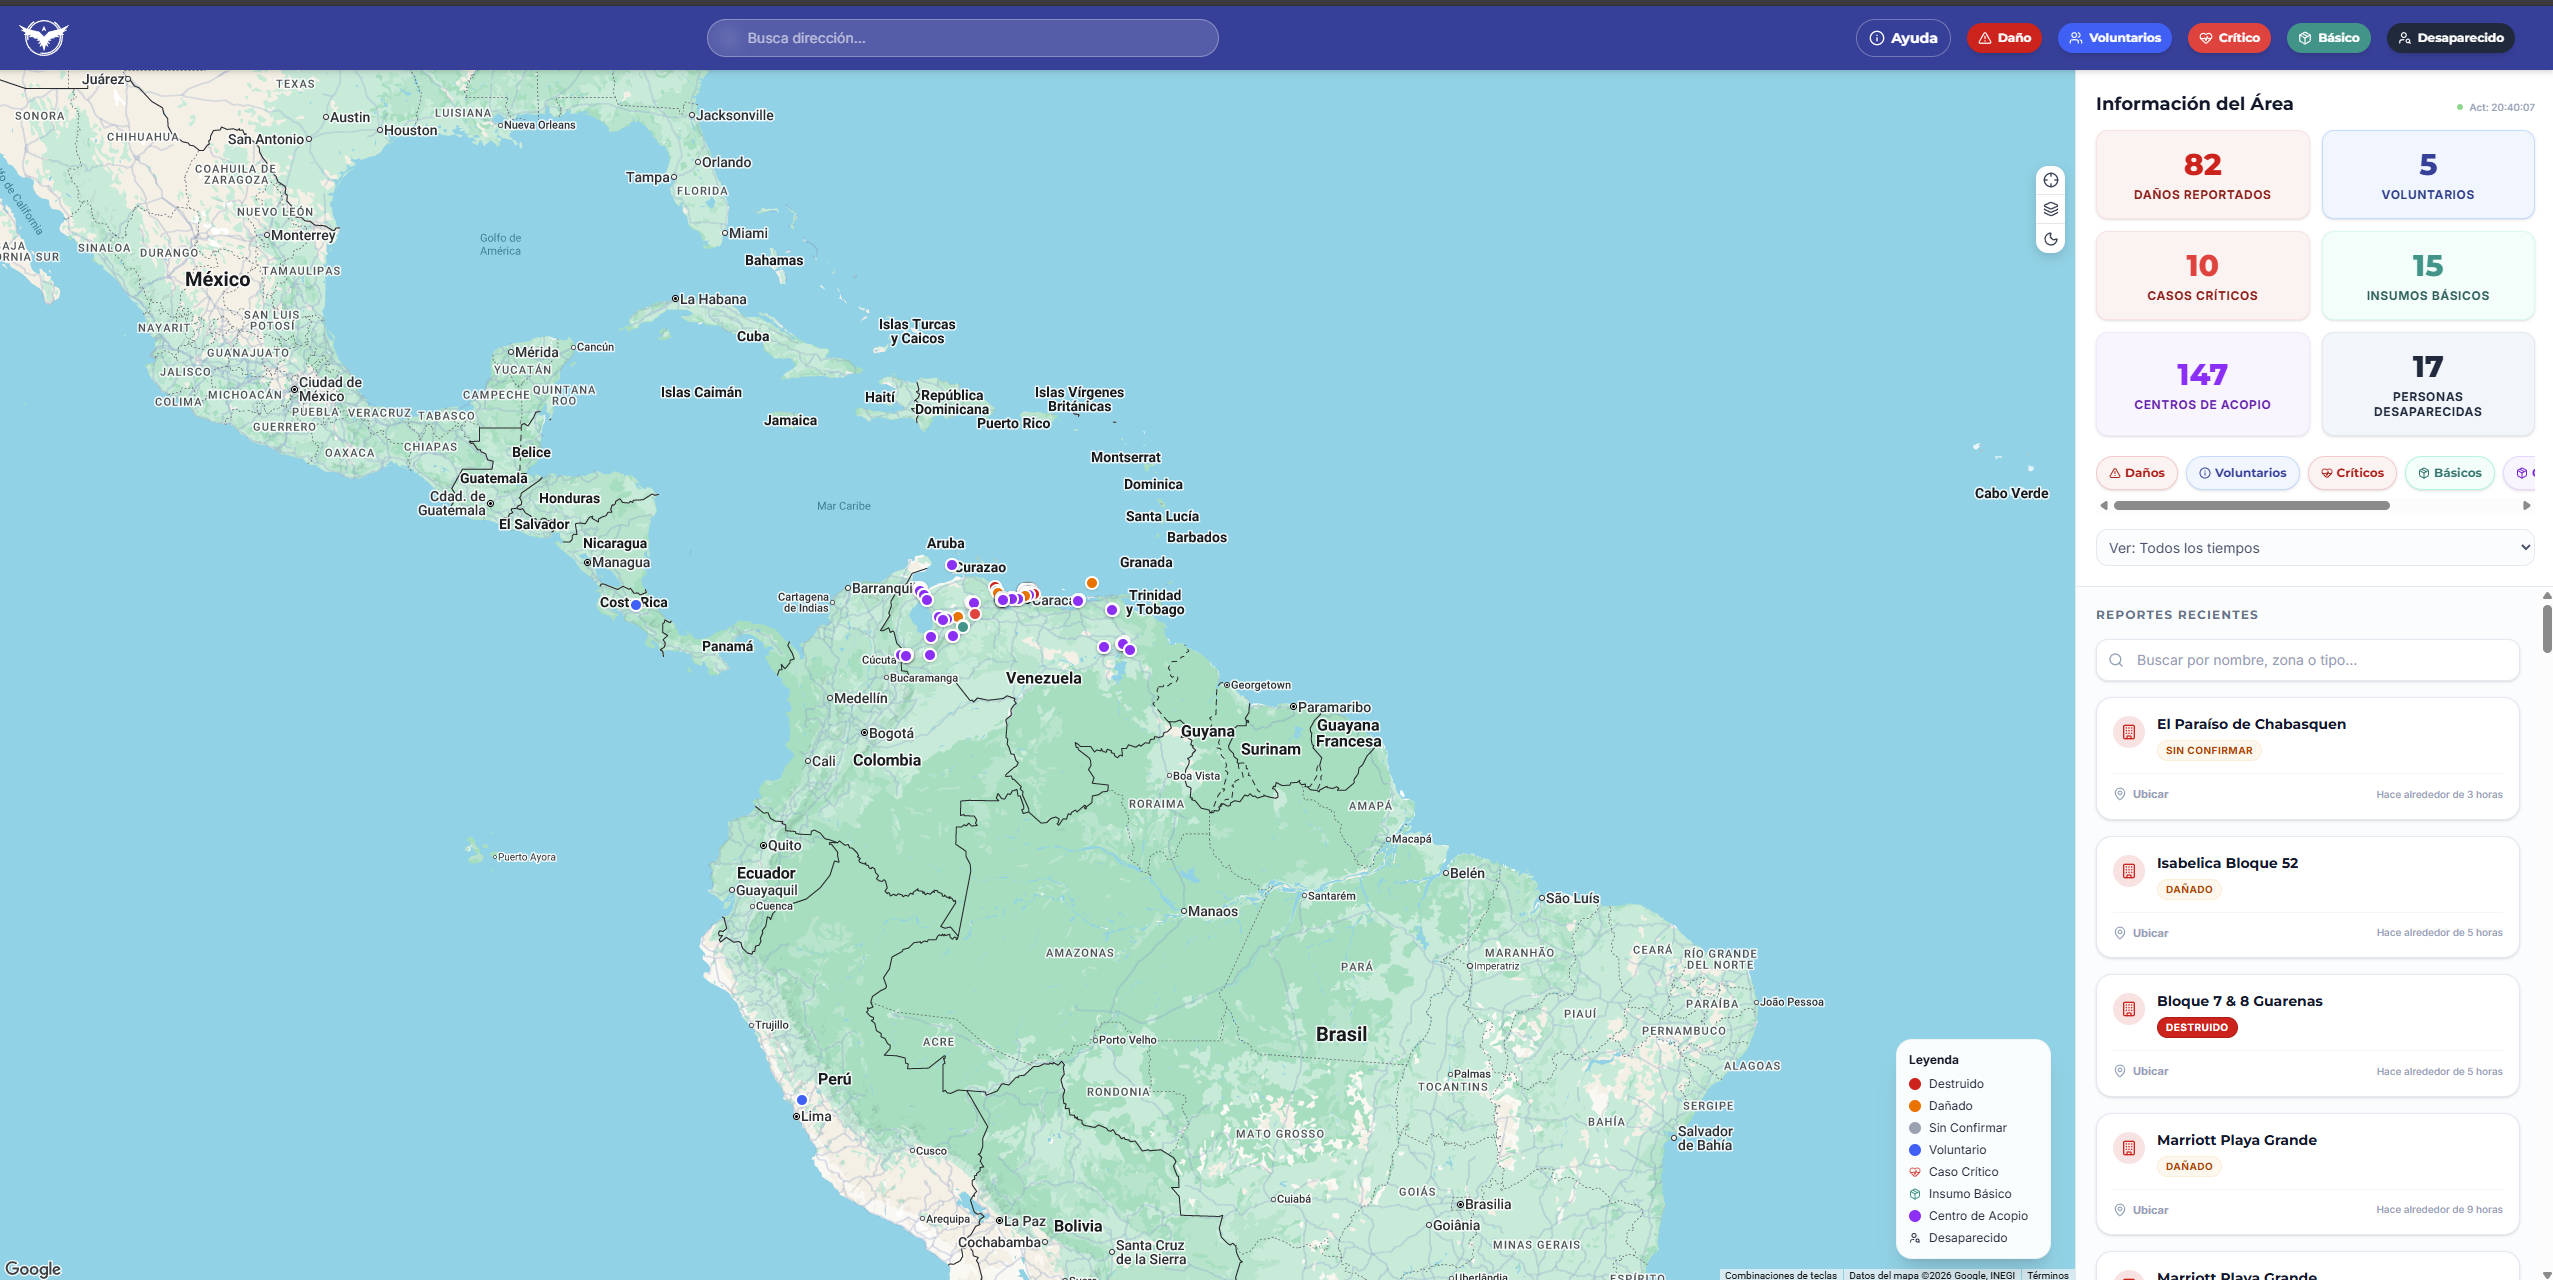
Task: Click the locate-me crosshair map icon
Action: click(2051, 180)
